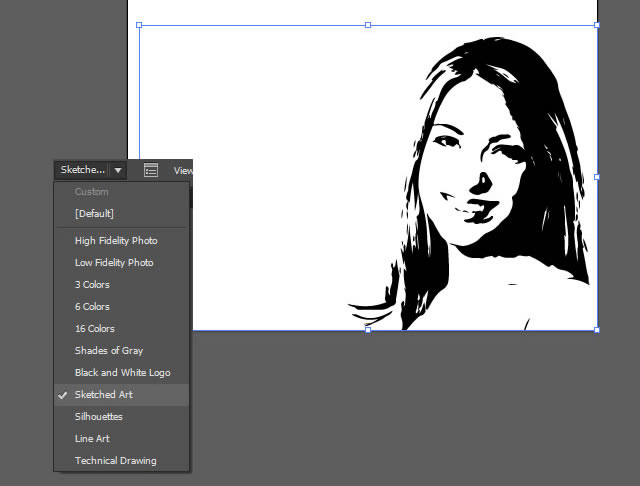The height and width of the screenshot is (486, 640).
Task: Click the preset dropdown arrow button
Action: (x=117, y=171)
